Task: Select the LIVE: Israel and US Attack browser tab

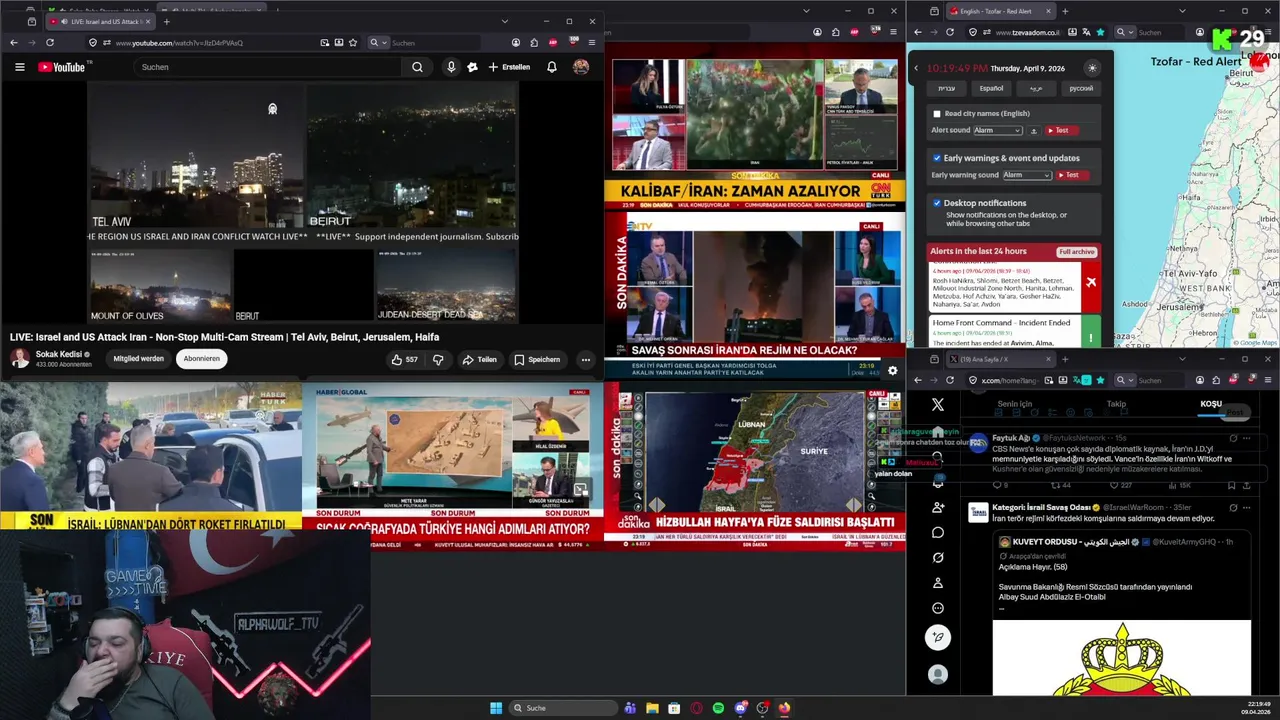Action: [99, 21]
